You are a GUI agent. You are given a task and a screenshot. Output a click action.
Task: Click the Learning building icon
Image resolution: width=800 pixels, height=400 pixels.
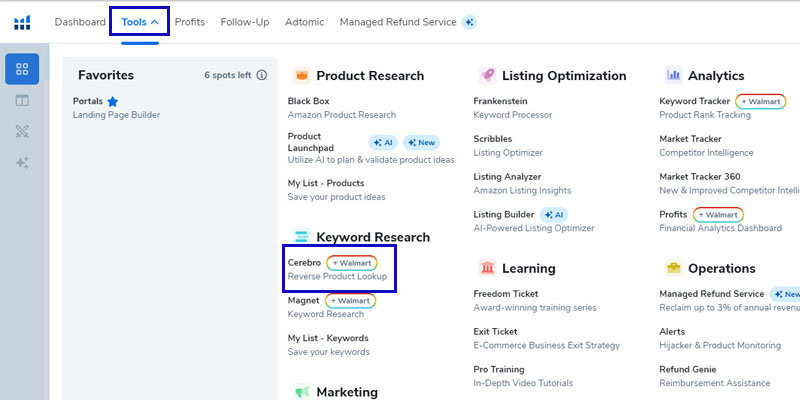487,268
